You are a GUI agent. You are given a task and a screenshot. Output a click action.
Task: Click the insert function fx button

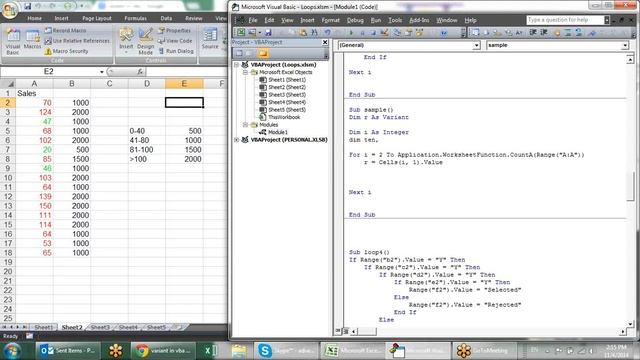(140, 71)
